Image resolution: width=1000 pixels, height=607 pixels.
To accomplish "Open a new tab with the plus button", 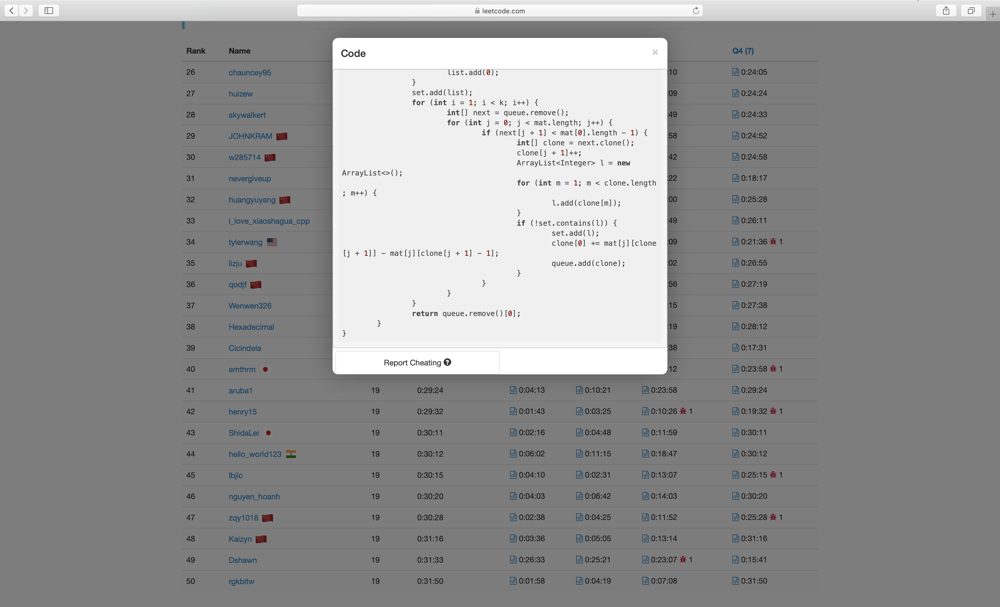I will click(x=992, y=12).
